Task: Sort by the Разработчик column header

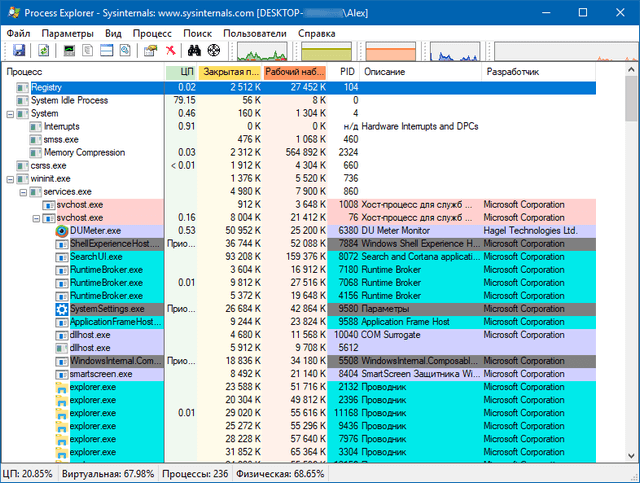Action: point(512,72)
